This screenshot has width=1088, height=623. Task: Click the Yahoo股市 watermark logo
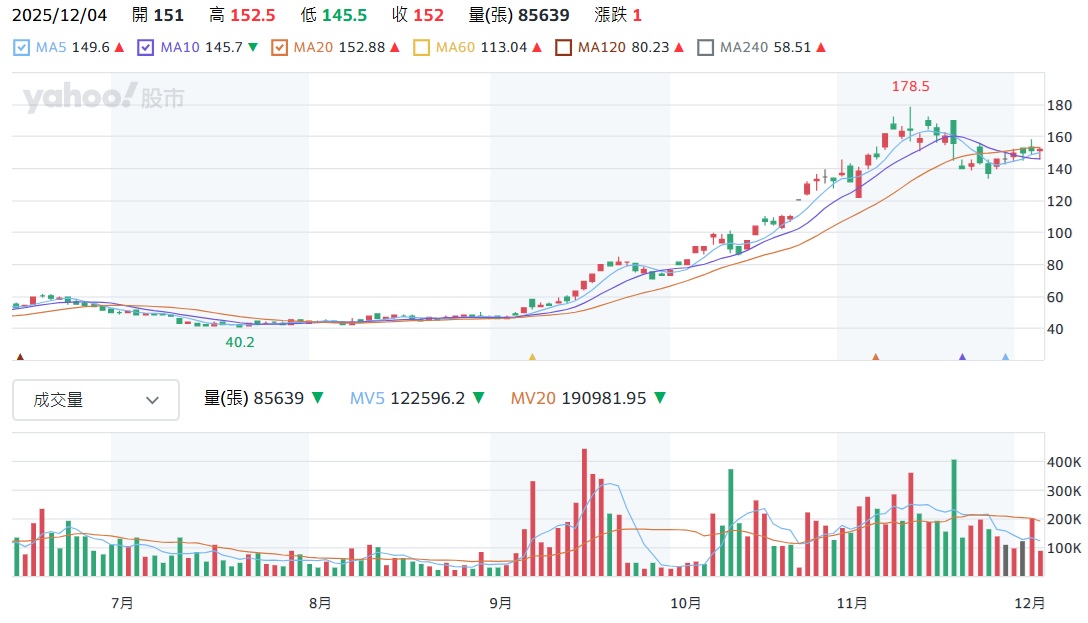[103, 98]
